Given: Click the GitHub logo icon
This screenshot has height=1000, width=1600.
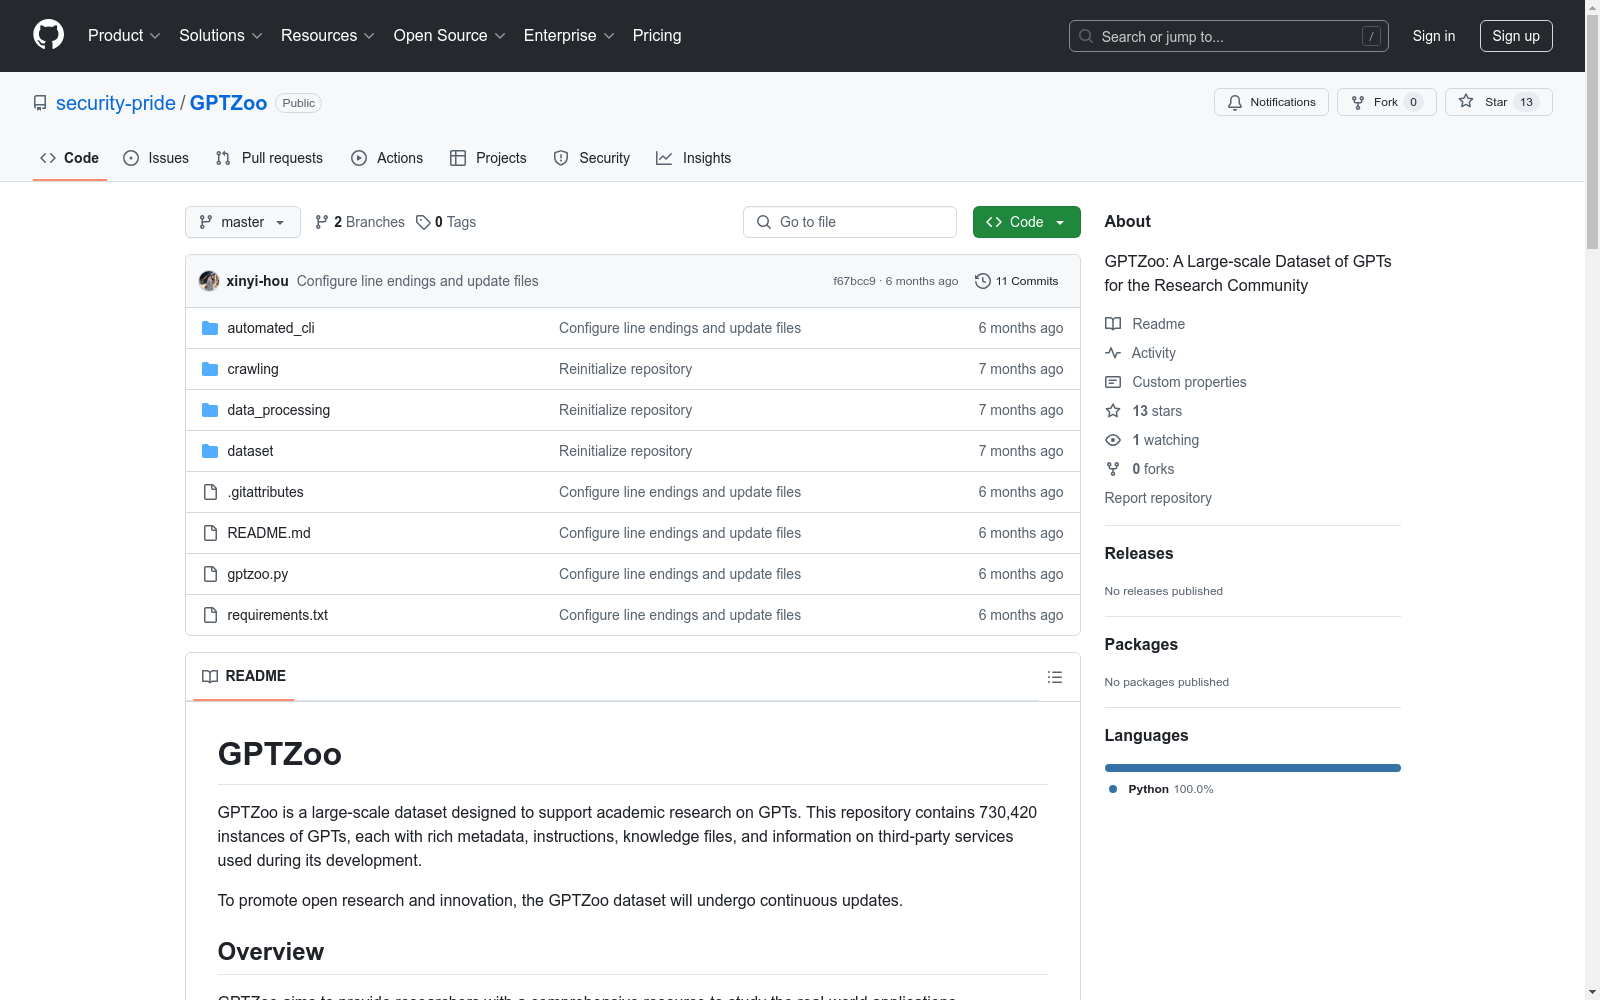Looking at the screenshot, I should 48,35.
